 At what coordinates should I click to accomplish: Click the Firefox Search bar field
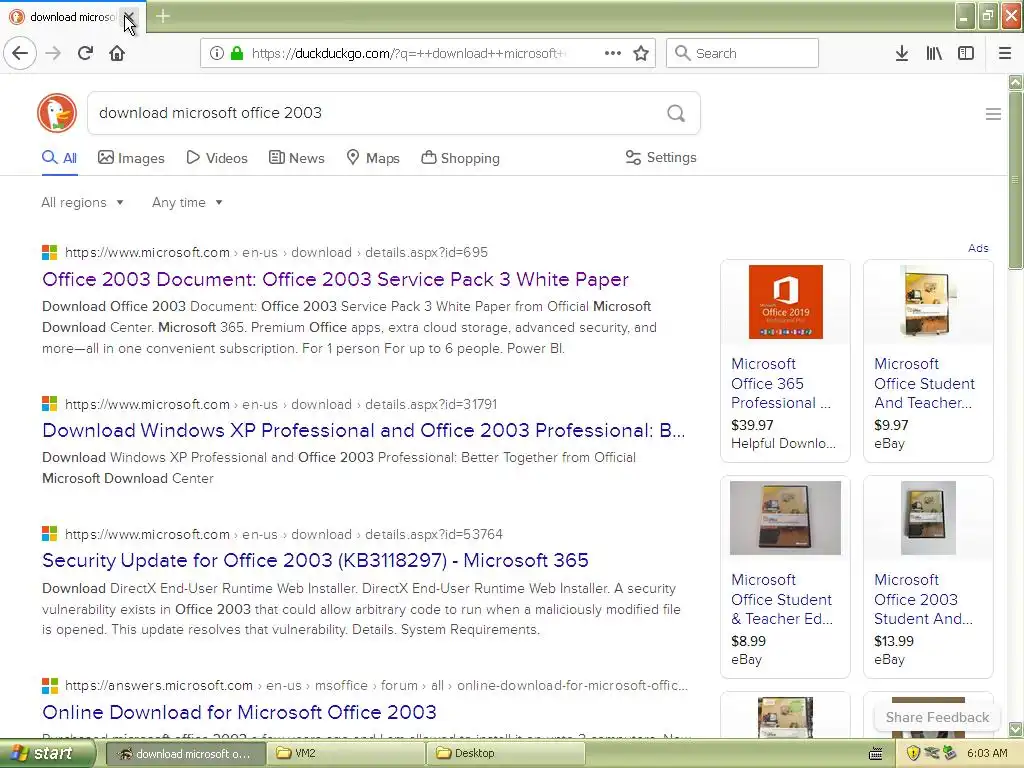pyautogui.click(x=742, y=53)
